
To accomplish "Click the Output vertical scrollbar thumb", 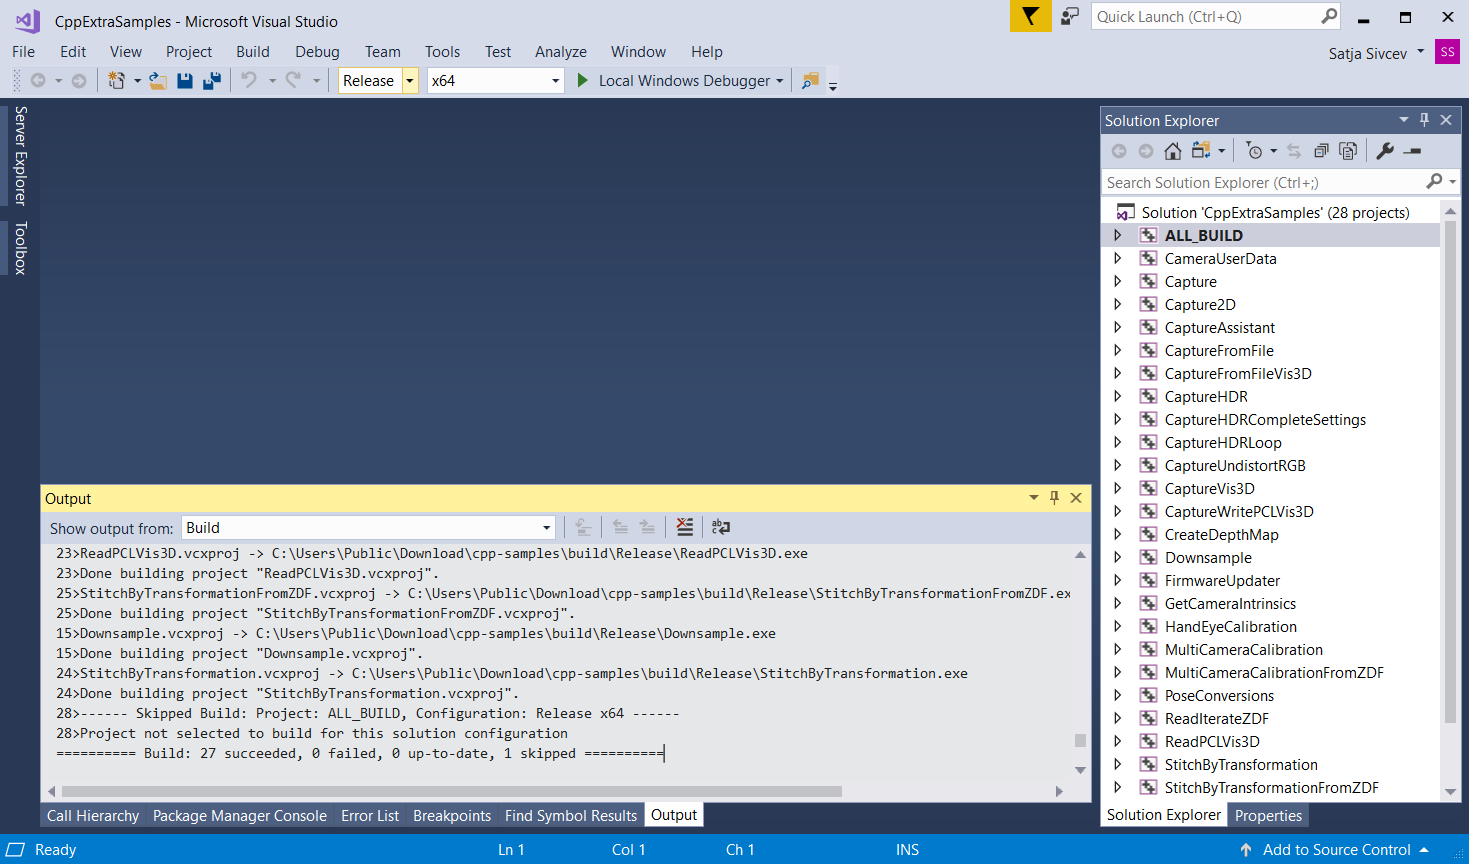I will [1080, 740].
